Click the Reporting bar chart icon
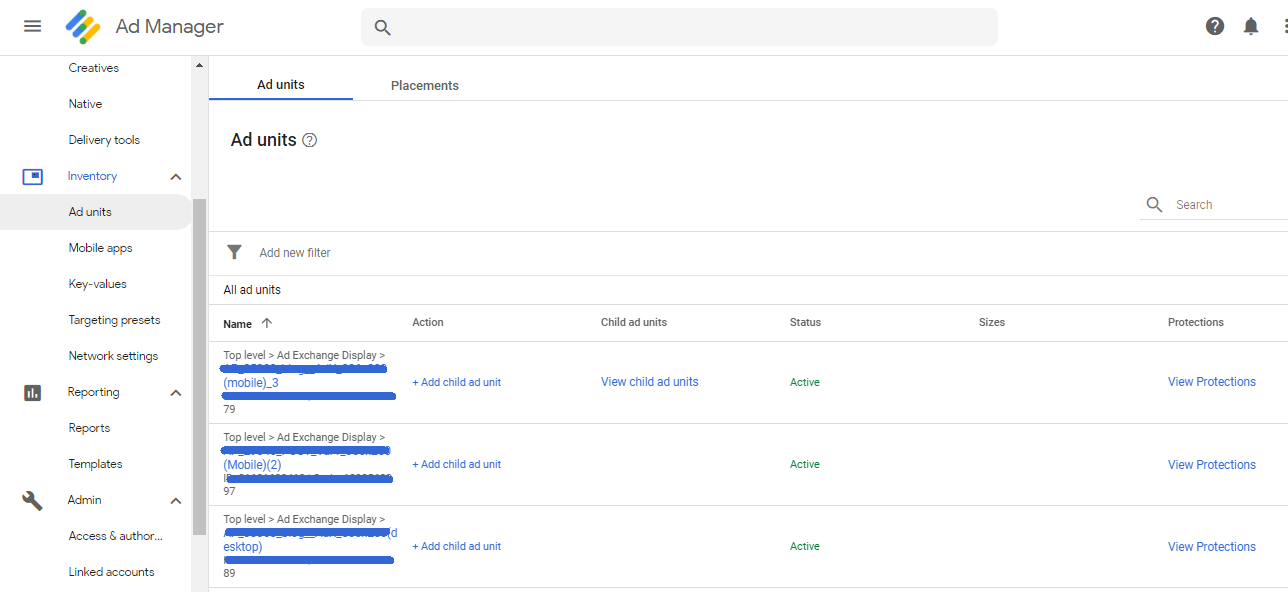The width and height of the screenshot is (1288, 592). click(32, 392)
